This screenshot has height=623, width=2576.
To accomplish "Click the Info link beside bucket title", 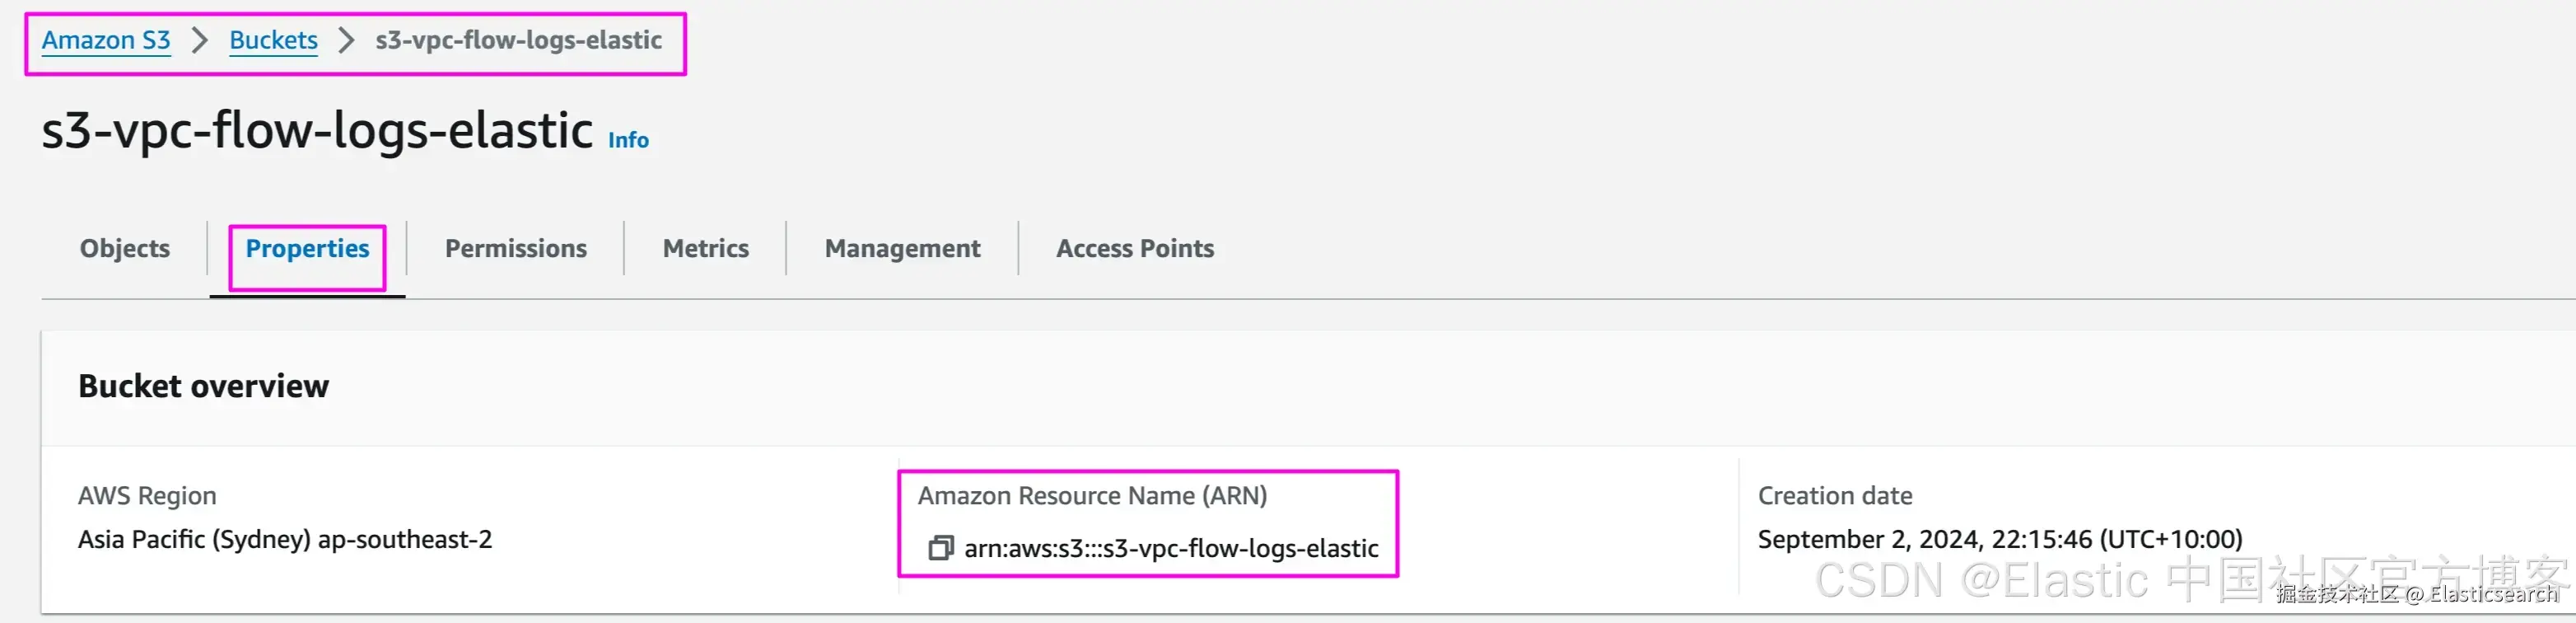I will click(x=628, y=141).
